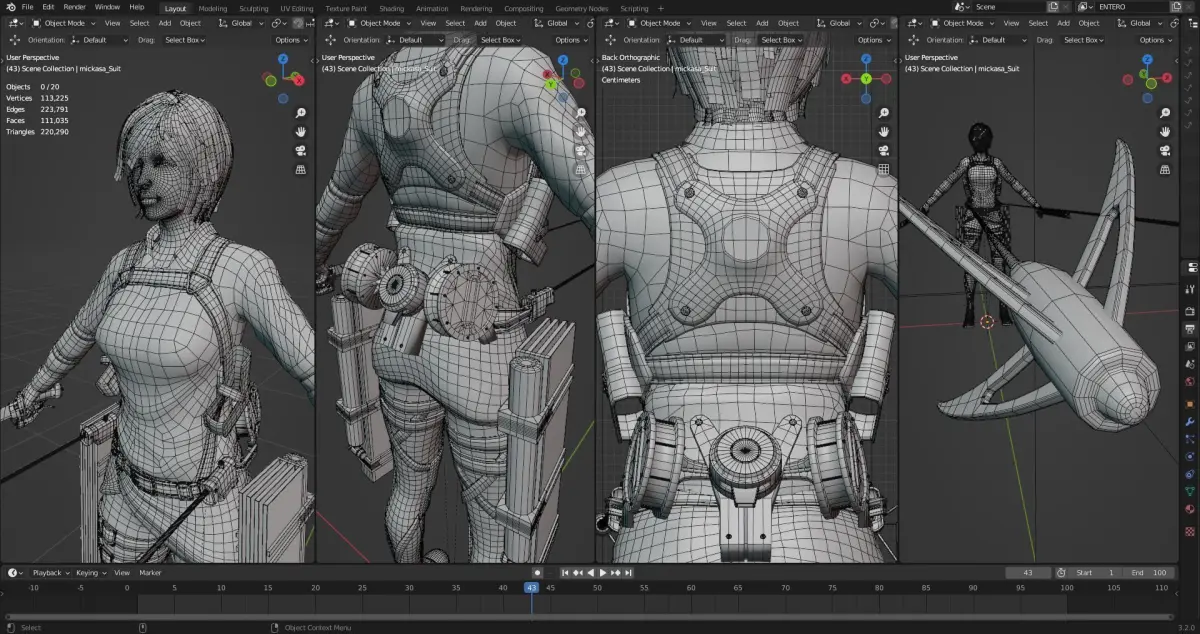The image size is (1200, 634).
Task: Click the move tool arrows icon in the leftmost viewport's tool settings
Action: pyautogui.click(x=14, y=40)
